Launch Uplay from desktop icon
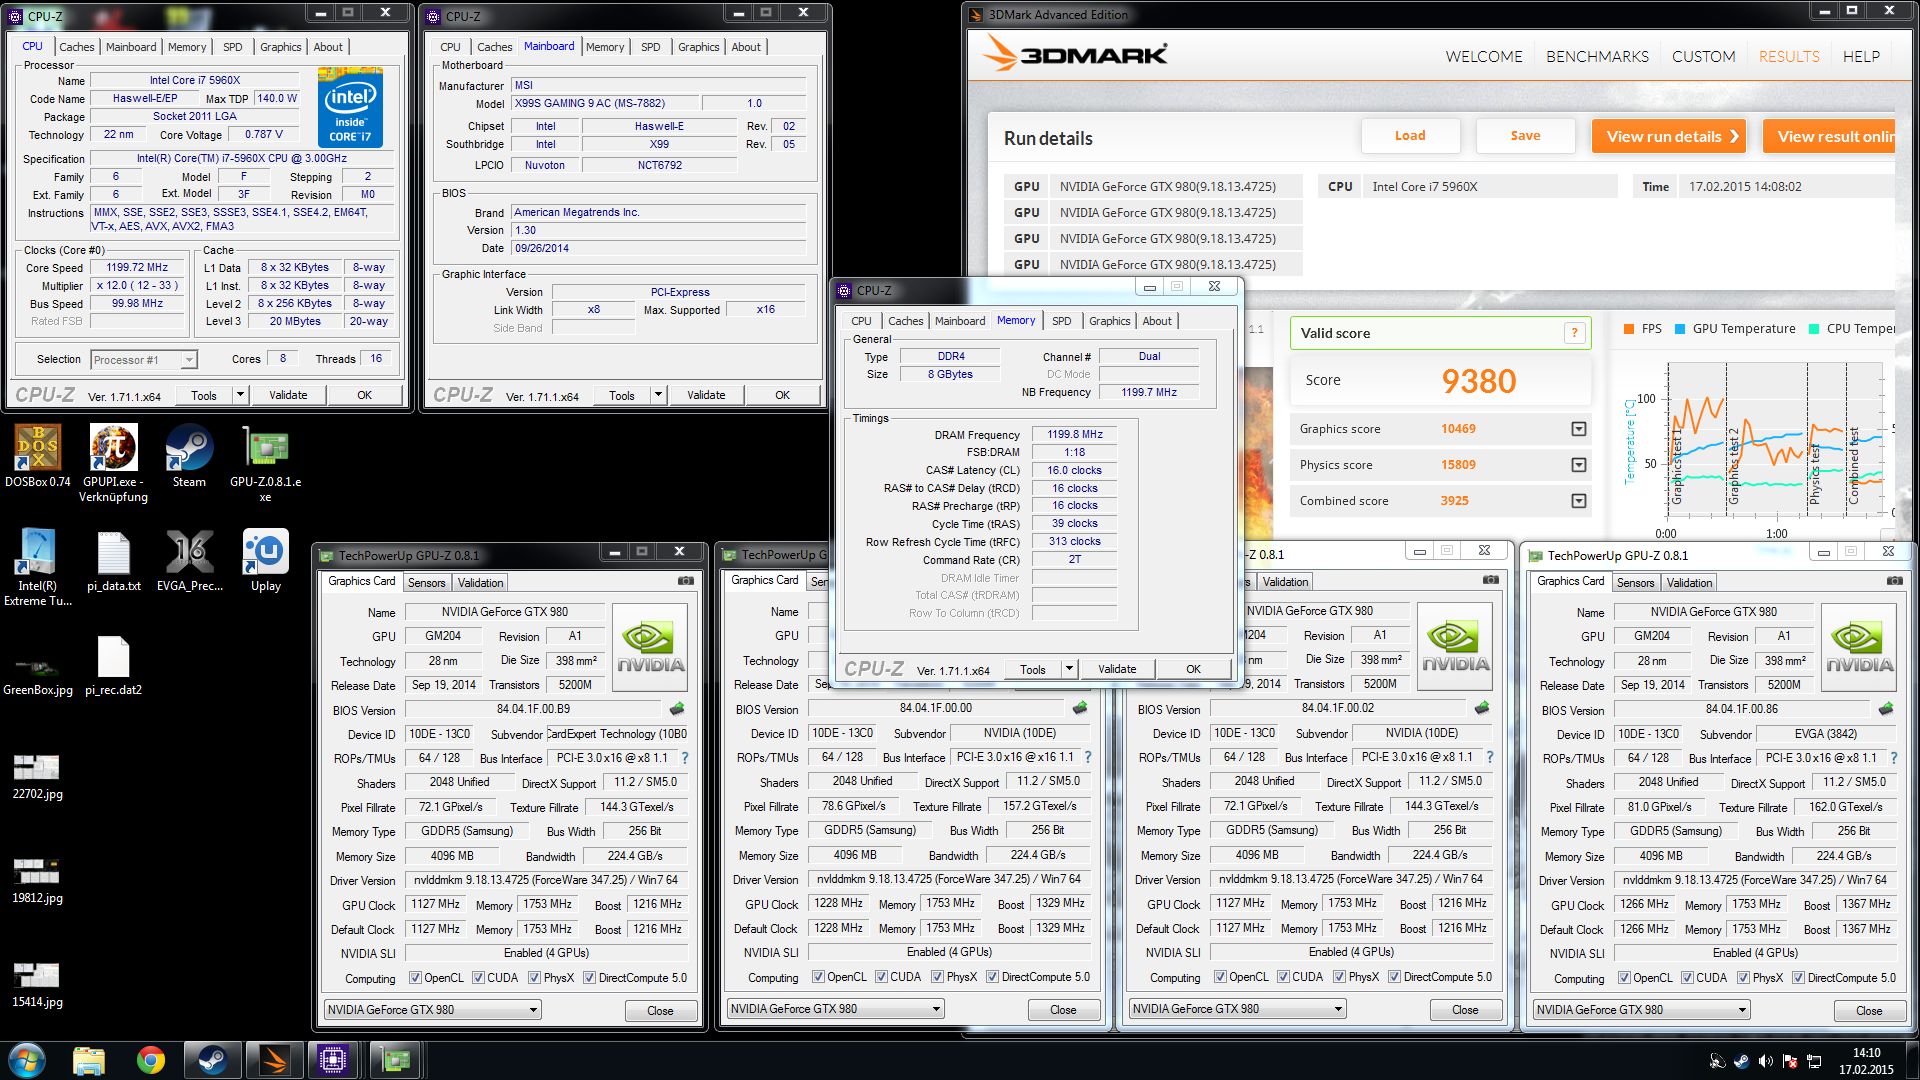 tap(265, 560)
